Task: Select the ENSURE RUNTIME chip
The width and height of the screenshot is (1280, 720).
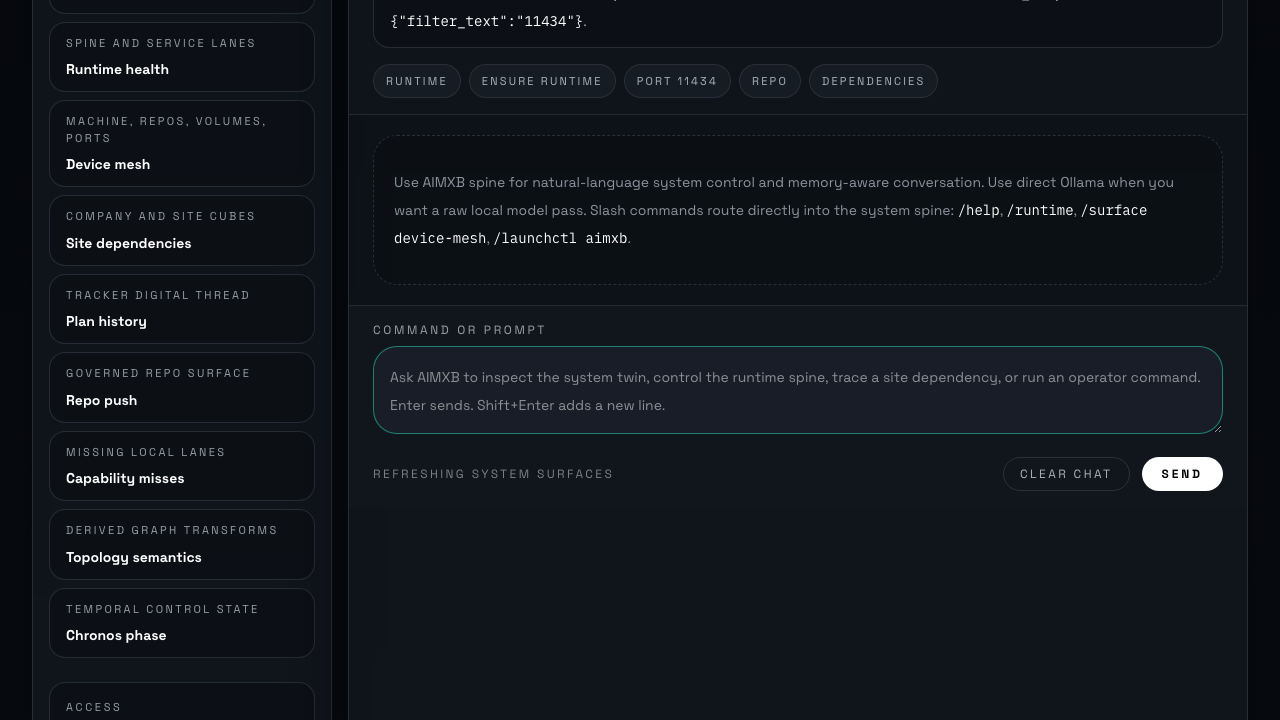Action: point(542,81)
